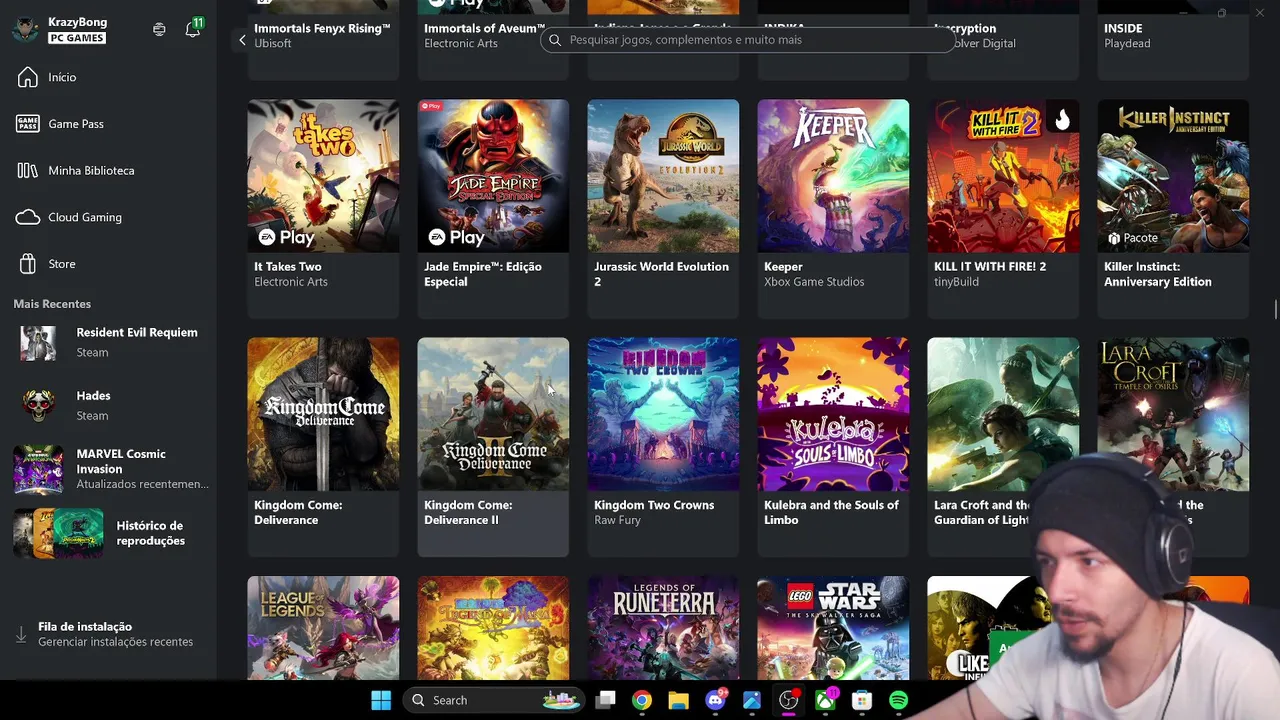1280x720 pixels.
Task: Click EA Play badge on It Takes Two
Action: (x=287, y=237)
